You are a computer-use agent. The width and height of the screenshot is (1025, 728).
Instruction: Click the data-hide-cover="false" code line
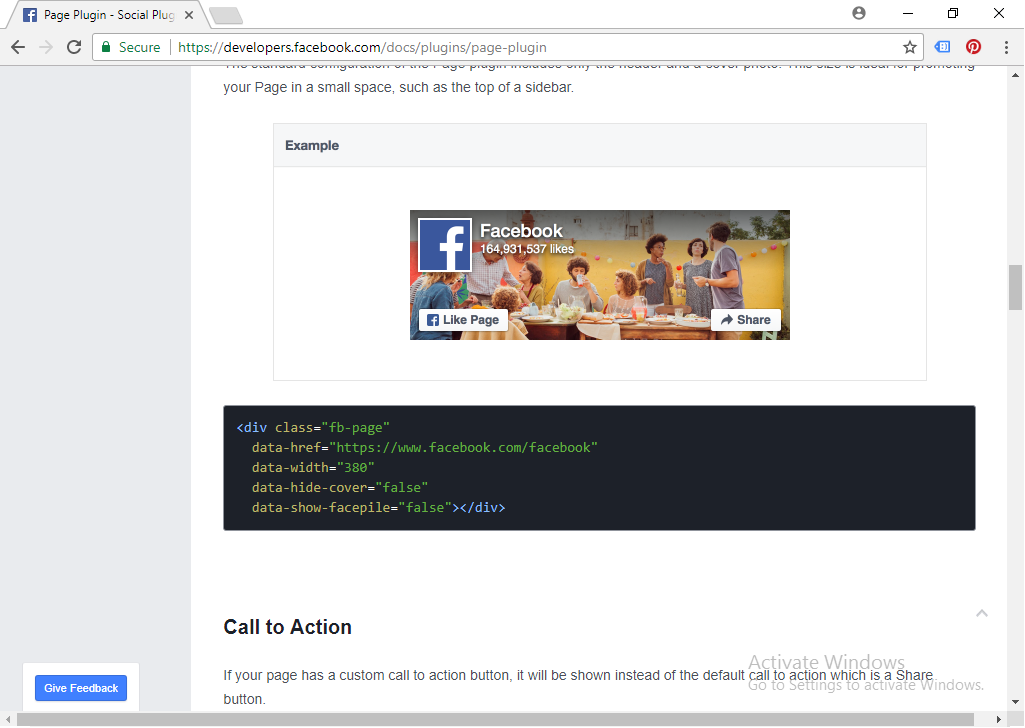click(340, 488)
